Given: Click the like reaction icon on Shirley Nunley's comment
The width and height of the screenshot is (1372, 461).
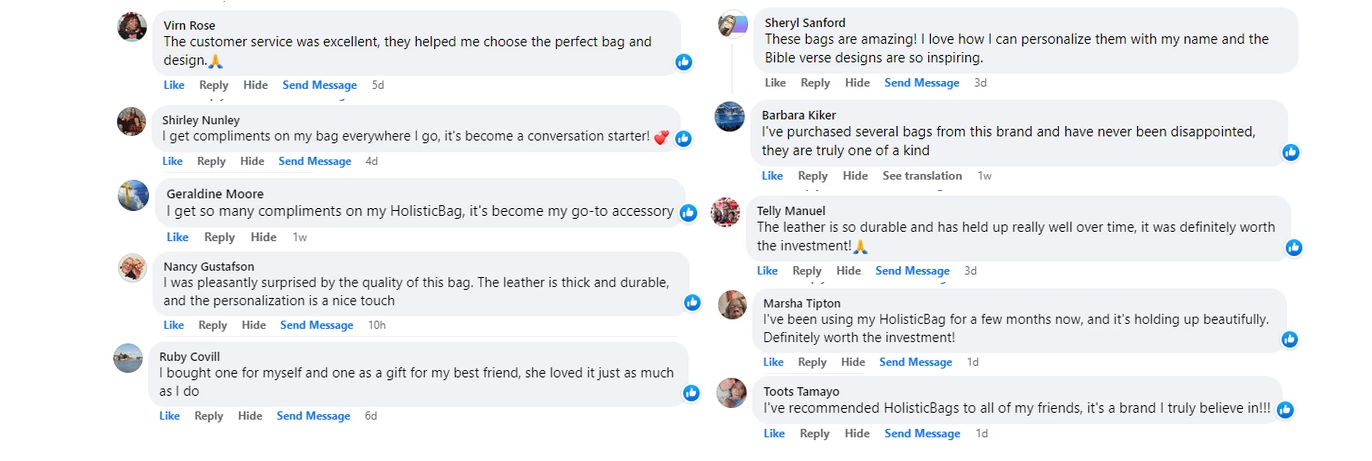Looking at the screenshot, I should [x=684, y=139].
